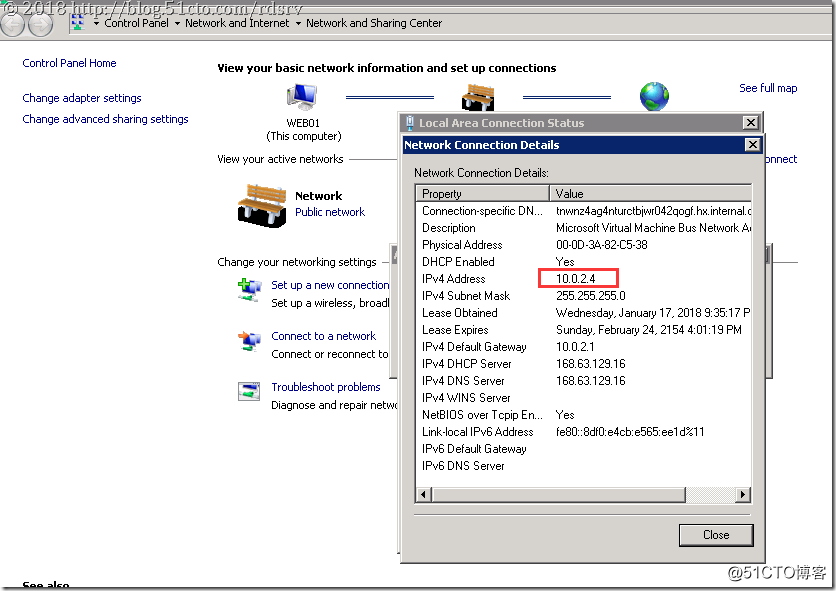Select the Physical Address row
Image resolution: width=836 pixels, height=591 pixels.
pos(584,245)
